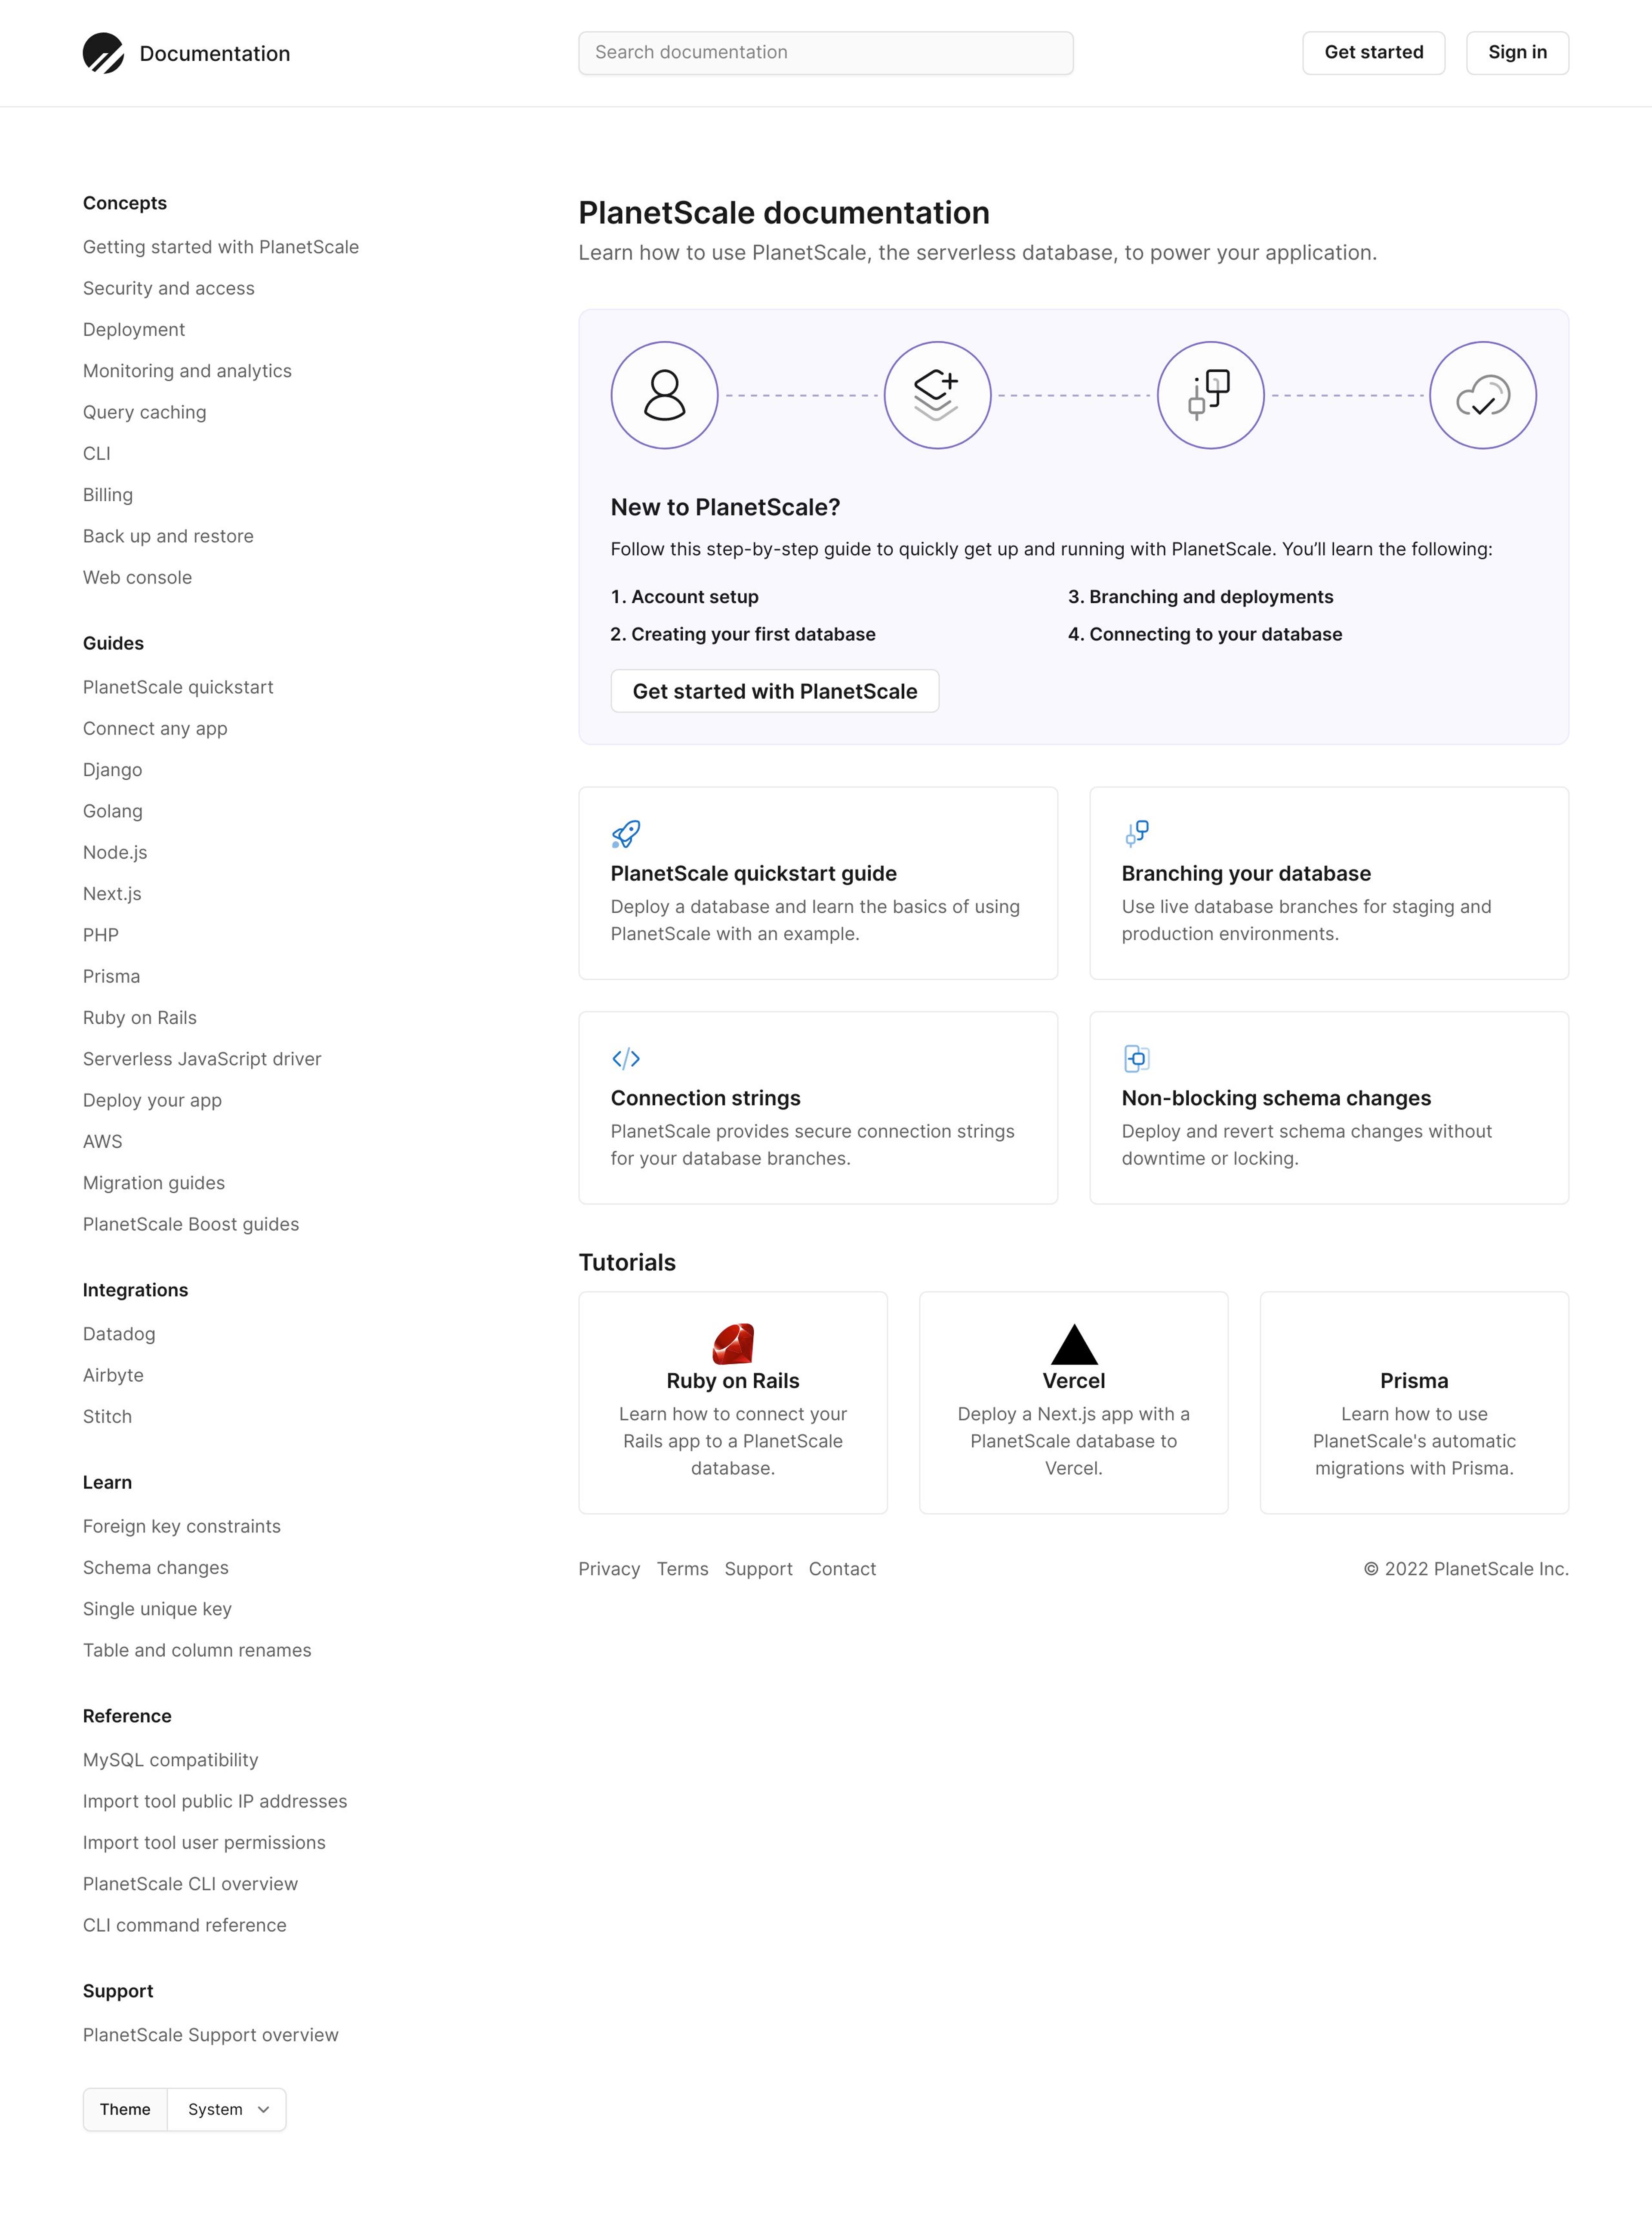Screen dimensions: 1652x2214
Task: Open the Golang guide
Action: click(x=113, y=811)
